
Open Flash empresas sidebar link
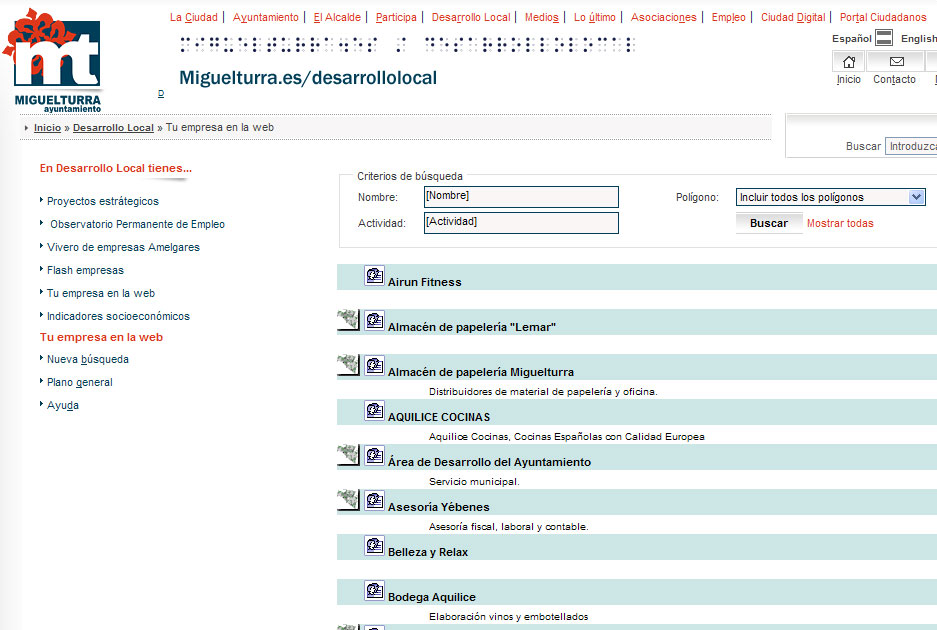85,270
